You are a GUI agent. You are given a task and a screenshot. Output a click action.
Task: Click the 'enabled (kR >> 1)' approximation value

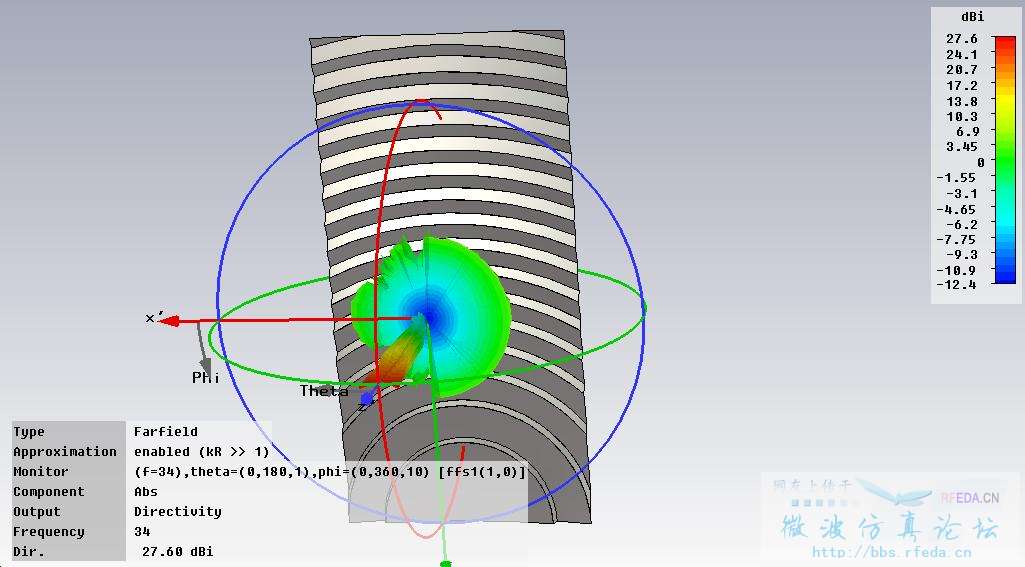201,451
